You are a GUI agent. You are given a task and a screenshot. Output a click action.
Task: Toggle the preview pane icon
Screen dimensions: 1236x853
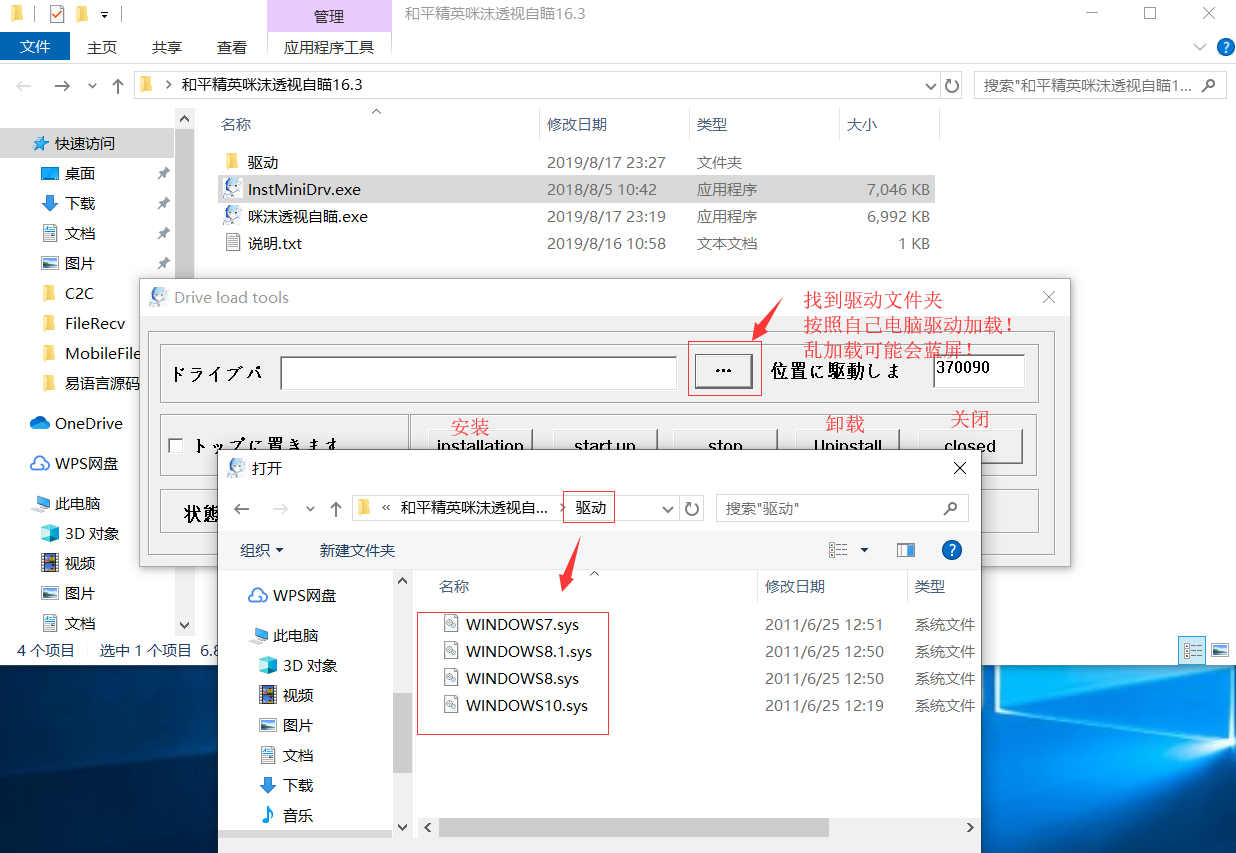click(x=906, y=550)
